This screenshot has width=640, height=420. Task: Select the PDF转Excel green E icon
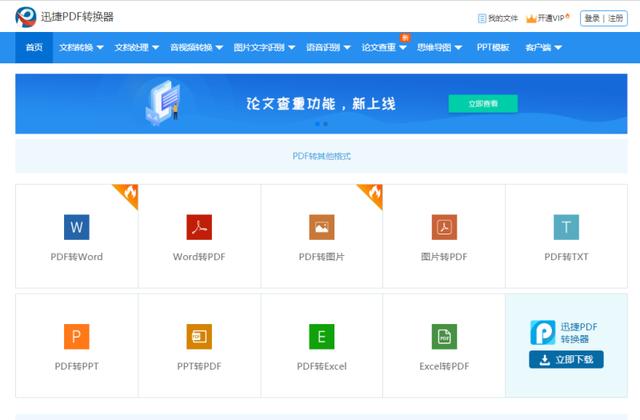coord(322,336)
